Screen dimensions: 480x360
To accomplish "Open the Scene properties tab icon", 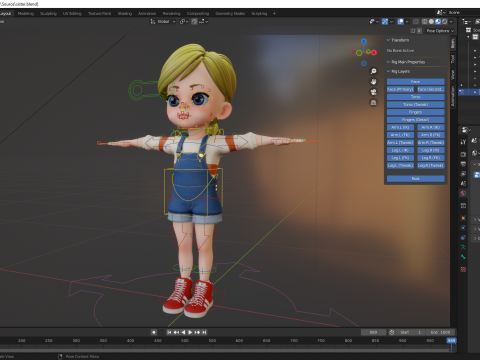I will tap(463, 183).
